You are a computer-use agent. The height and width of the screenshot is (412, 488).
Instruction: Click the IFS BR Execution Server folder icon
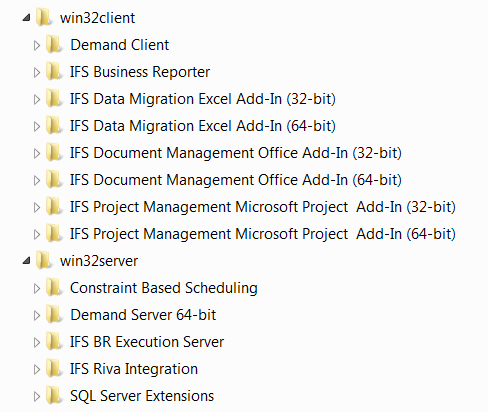click(x=54, y=341)
